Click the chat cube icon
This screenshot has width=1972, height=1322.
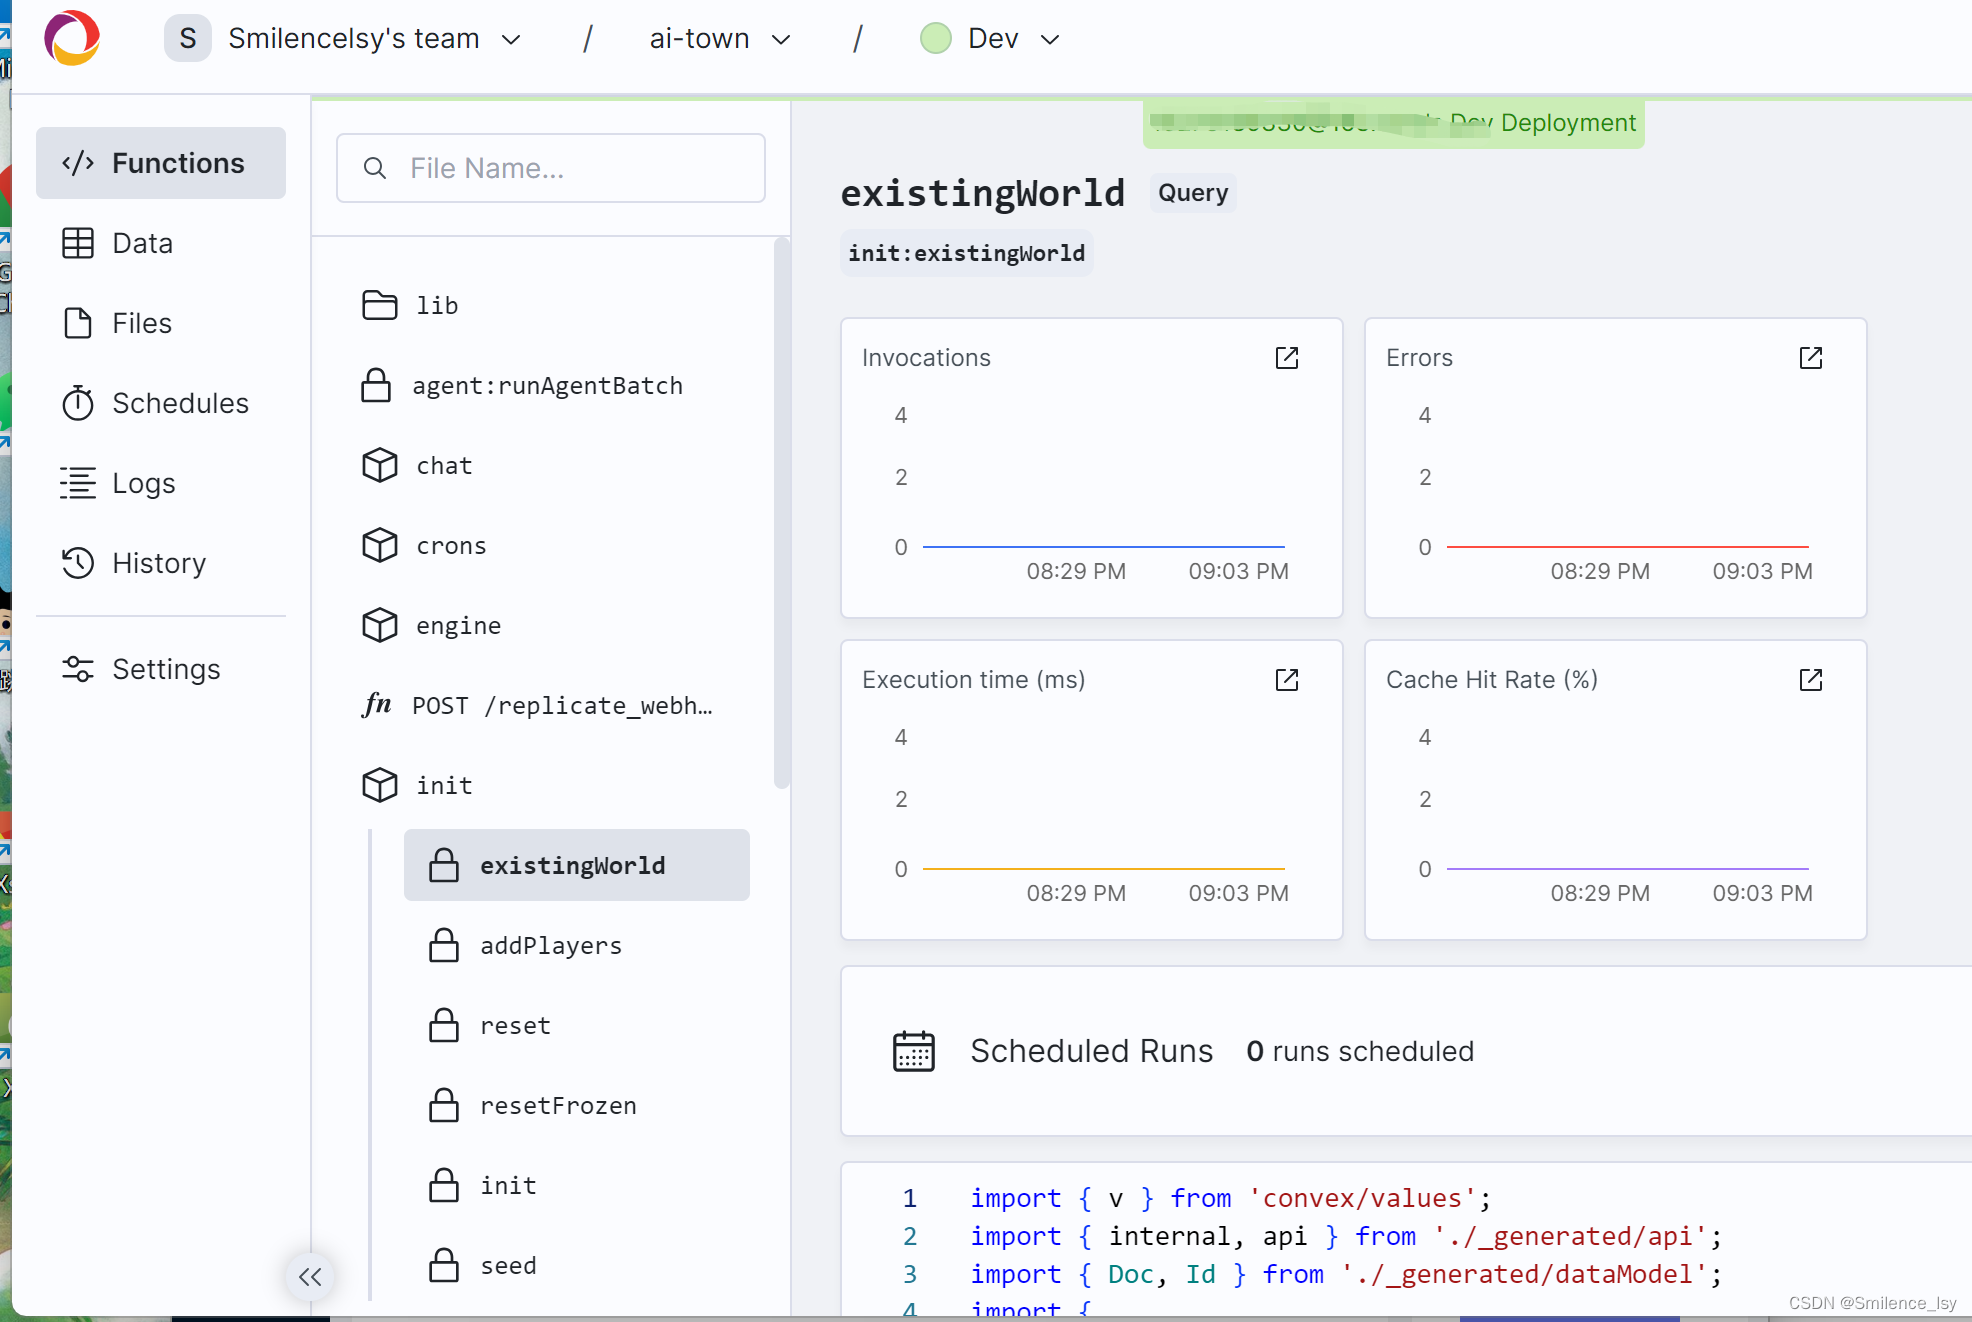coord(380,465)
